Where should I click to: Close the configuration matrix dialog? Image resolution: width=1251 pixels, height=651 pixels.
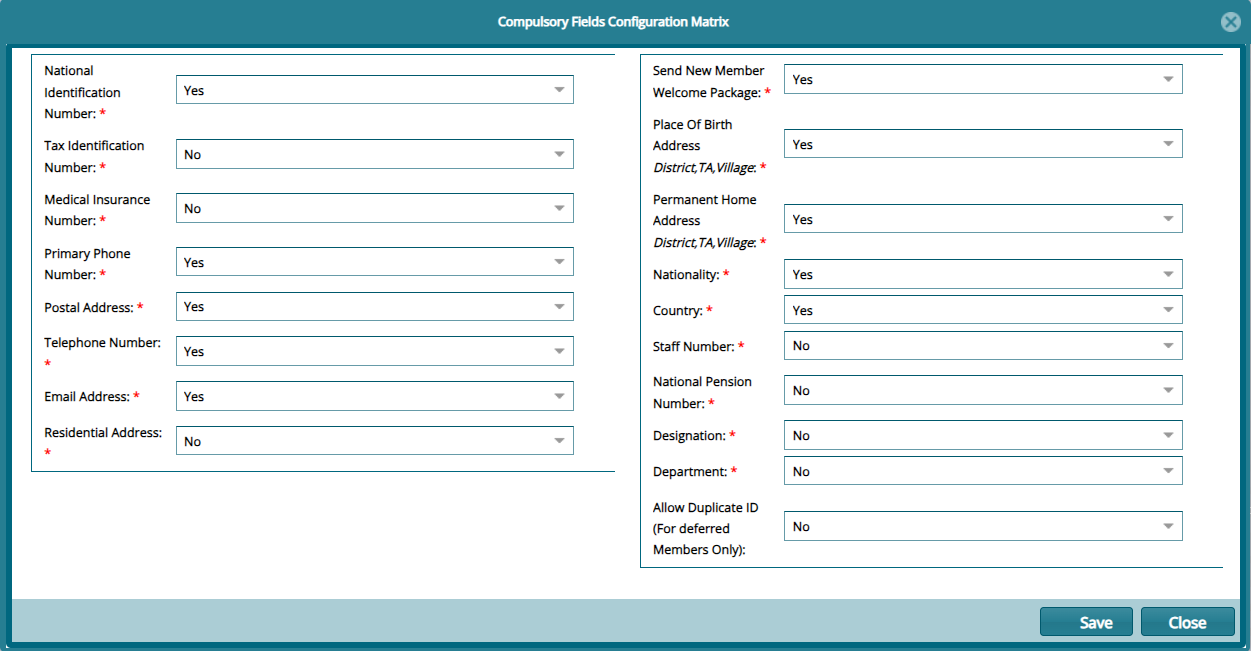click(x=1187, y=621)
